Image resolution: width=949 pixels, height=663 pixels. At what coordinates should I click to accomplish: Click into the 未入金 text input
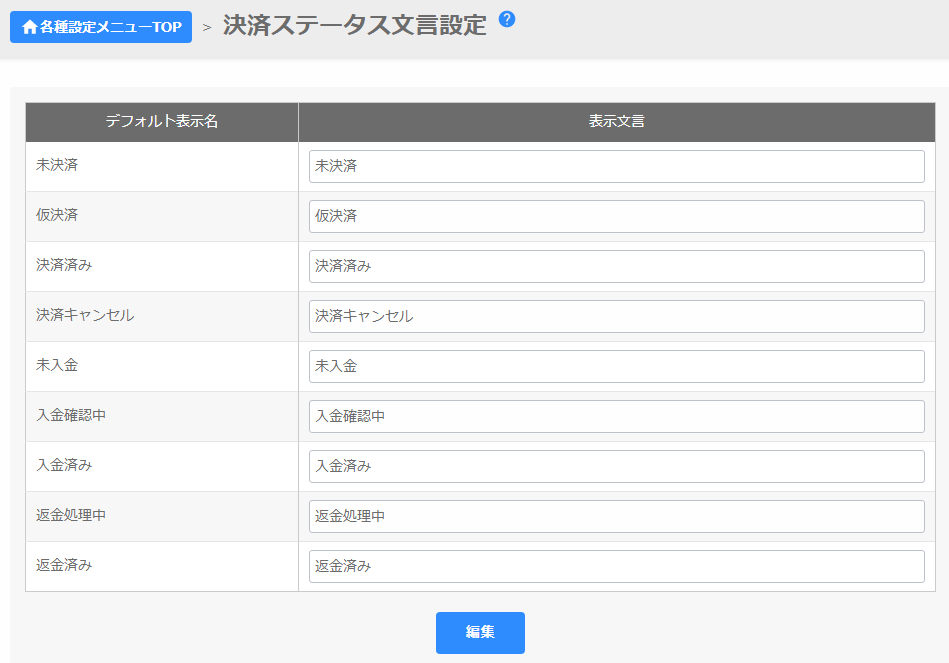pos(616,366)
